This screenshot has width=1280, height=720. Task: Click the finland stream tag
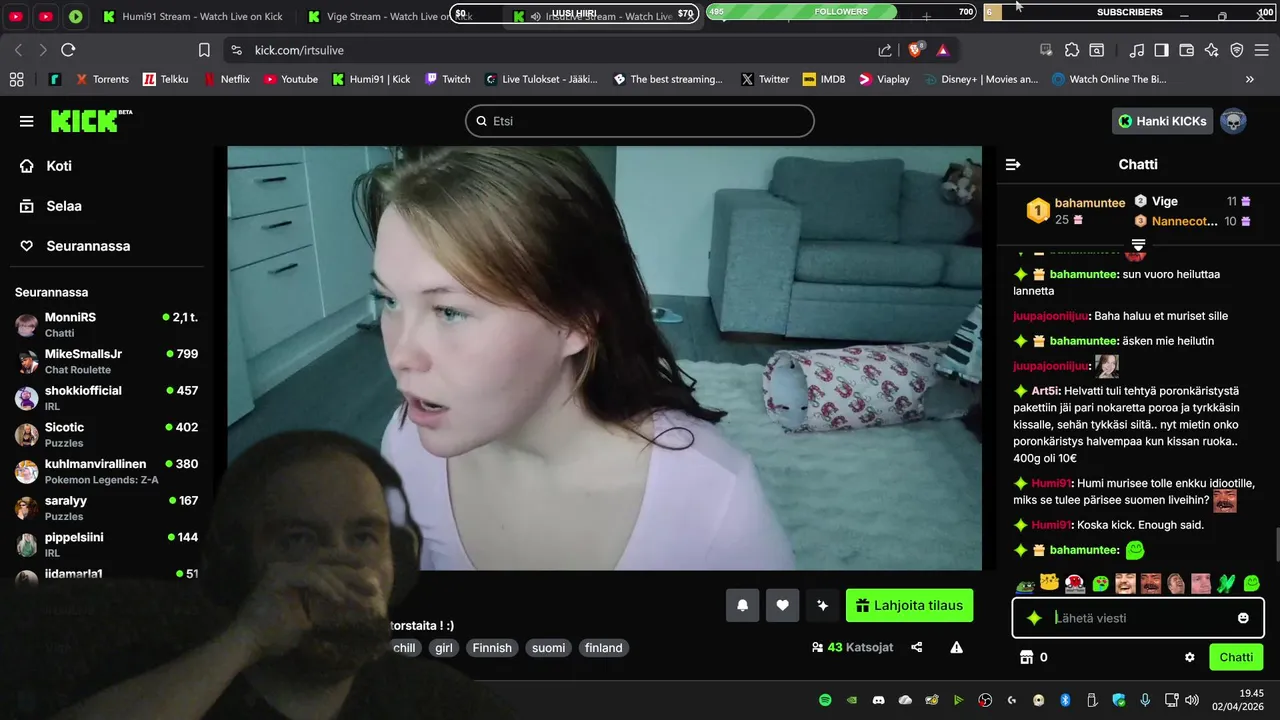coord(604,648)
